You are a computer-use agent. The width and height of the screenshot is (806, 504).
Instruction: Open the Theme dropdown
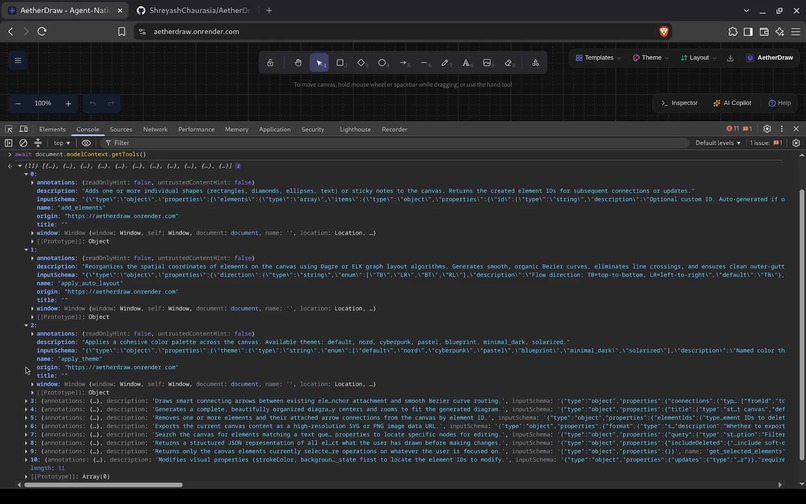pyautogui.click(x=650, y=58)
